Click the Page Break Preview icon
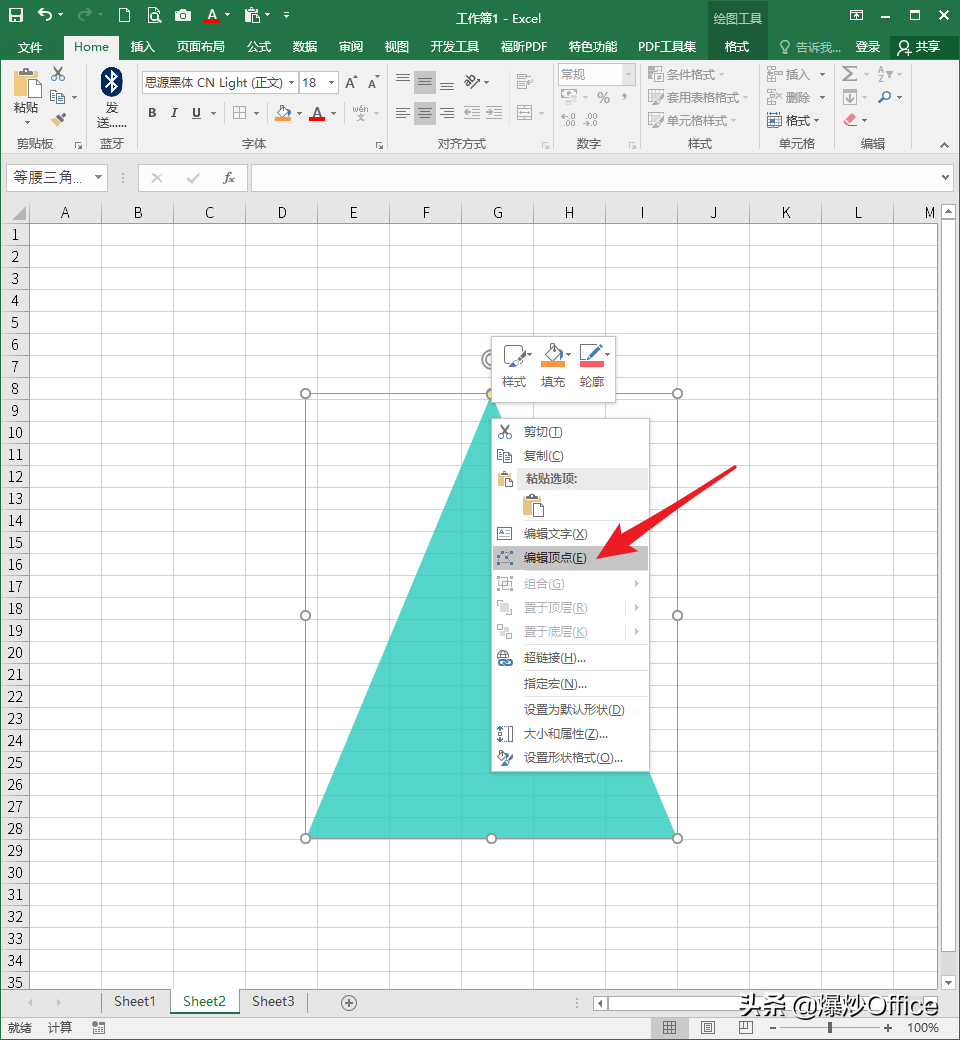This screenshot has height=1040, width=960. (746, 1027)
